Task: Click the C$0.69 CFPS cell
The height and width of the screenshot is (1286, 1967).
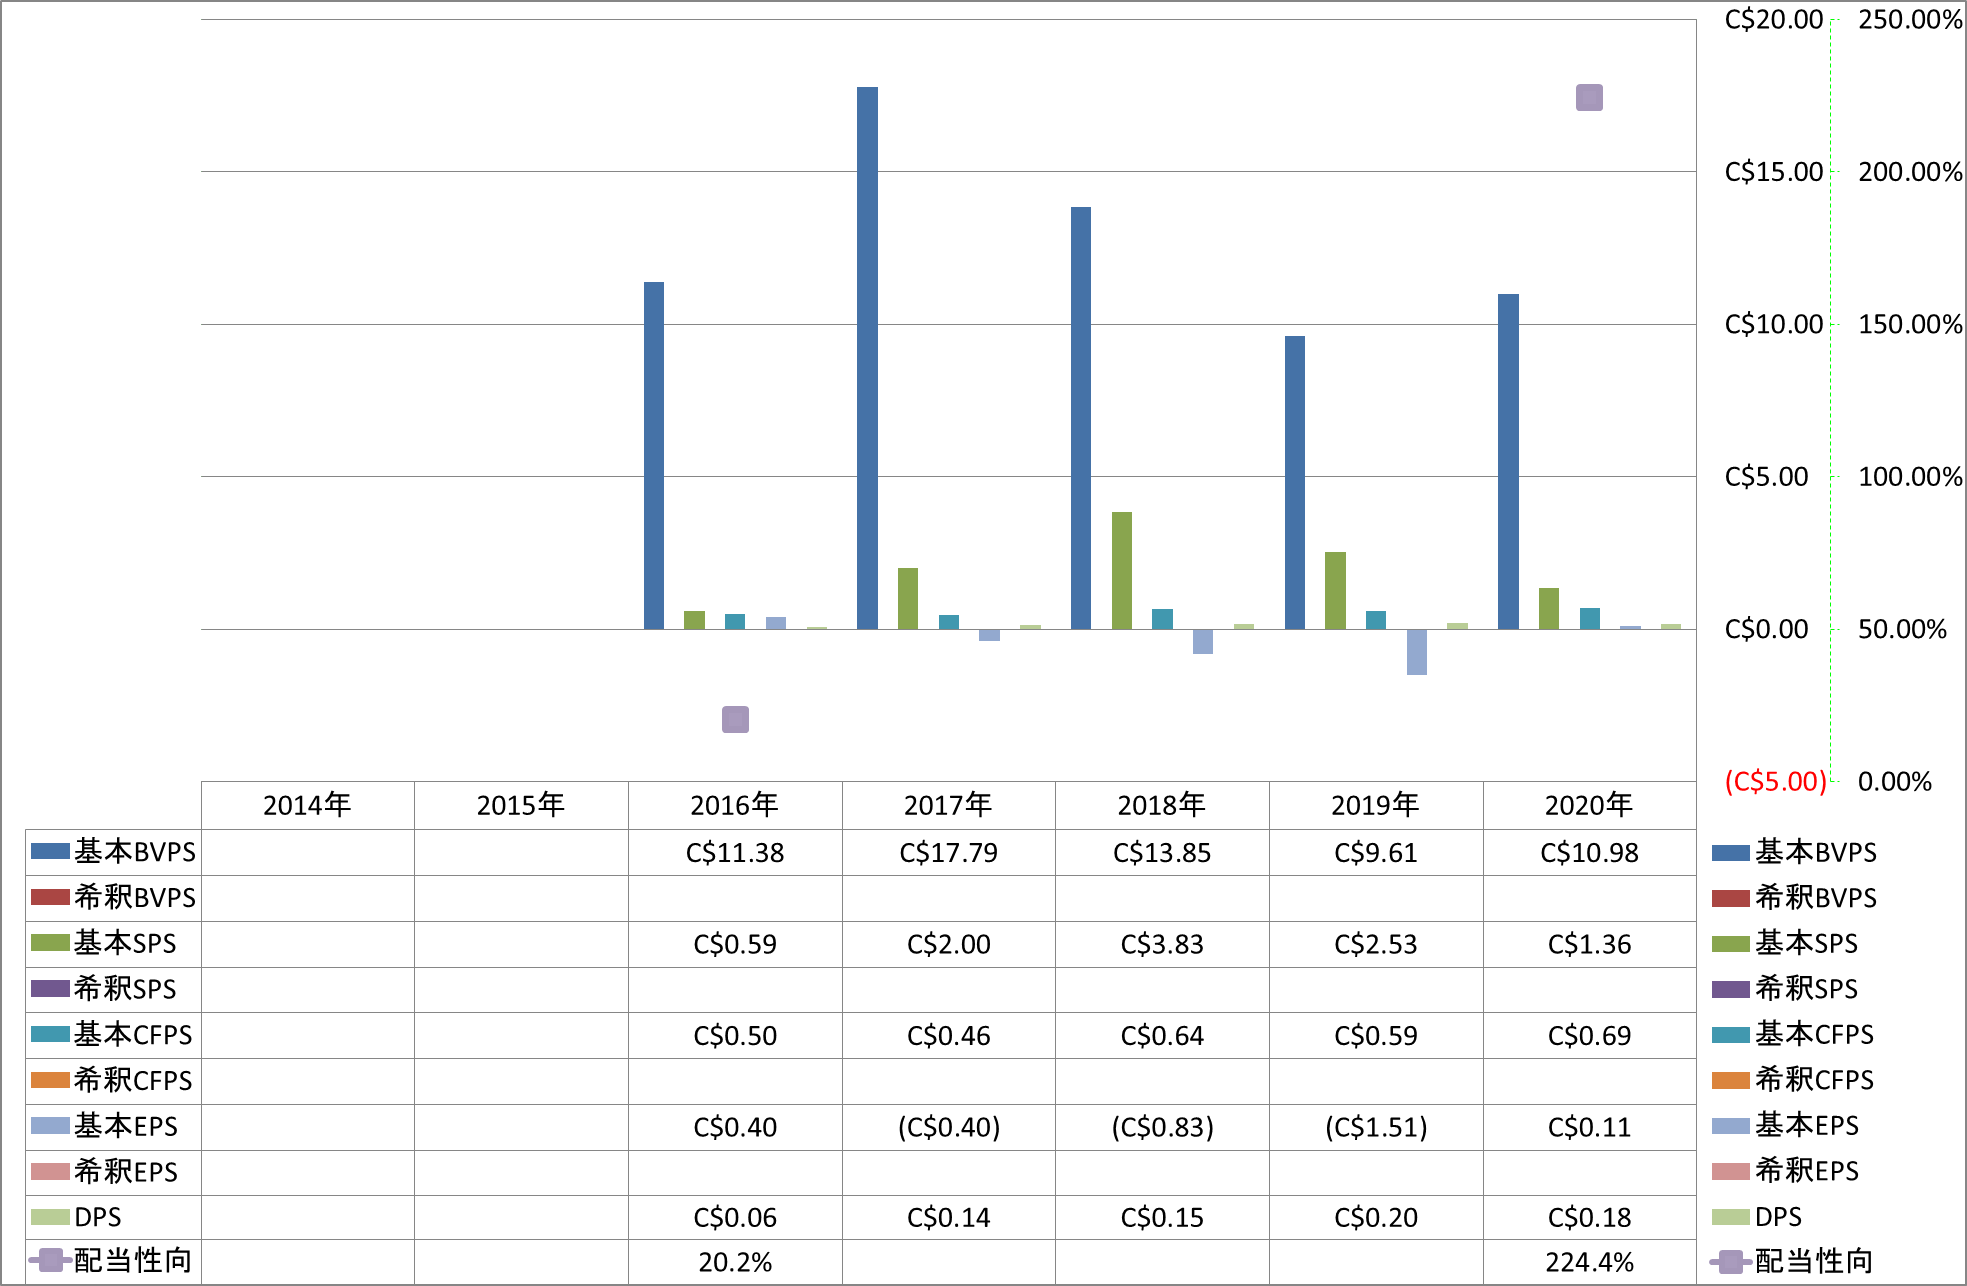Action: [1589, 1036]
